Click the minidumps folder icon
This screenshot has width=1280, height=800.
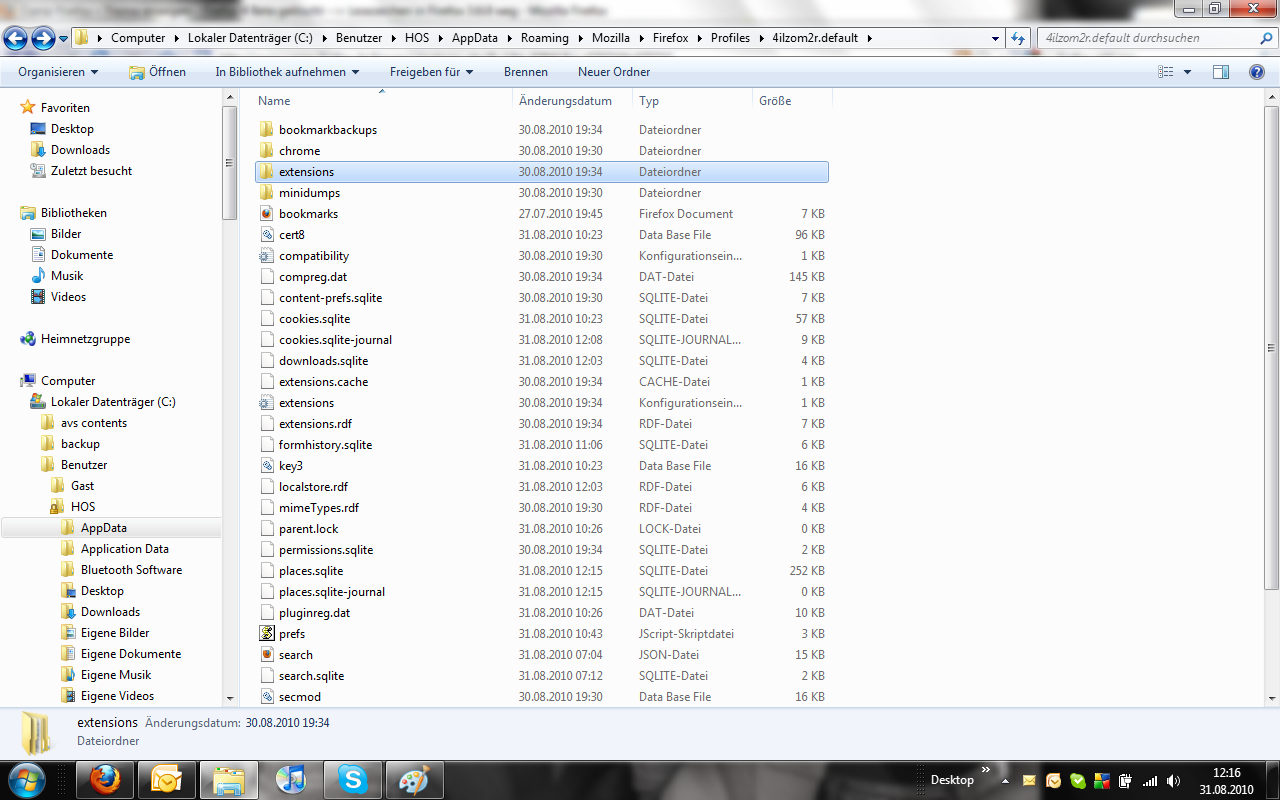(x=266, y=193)
